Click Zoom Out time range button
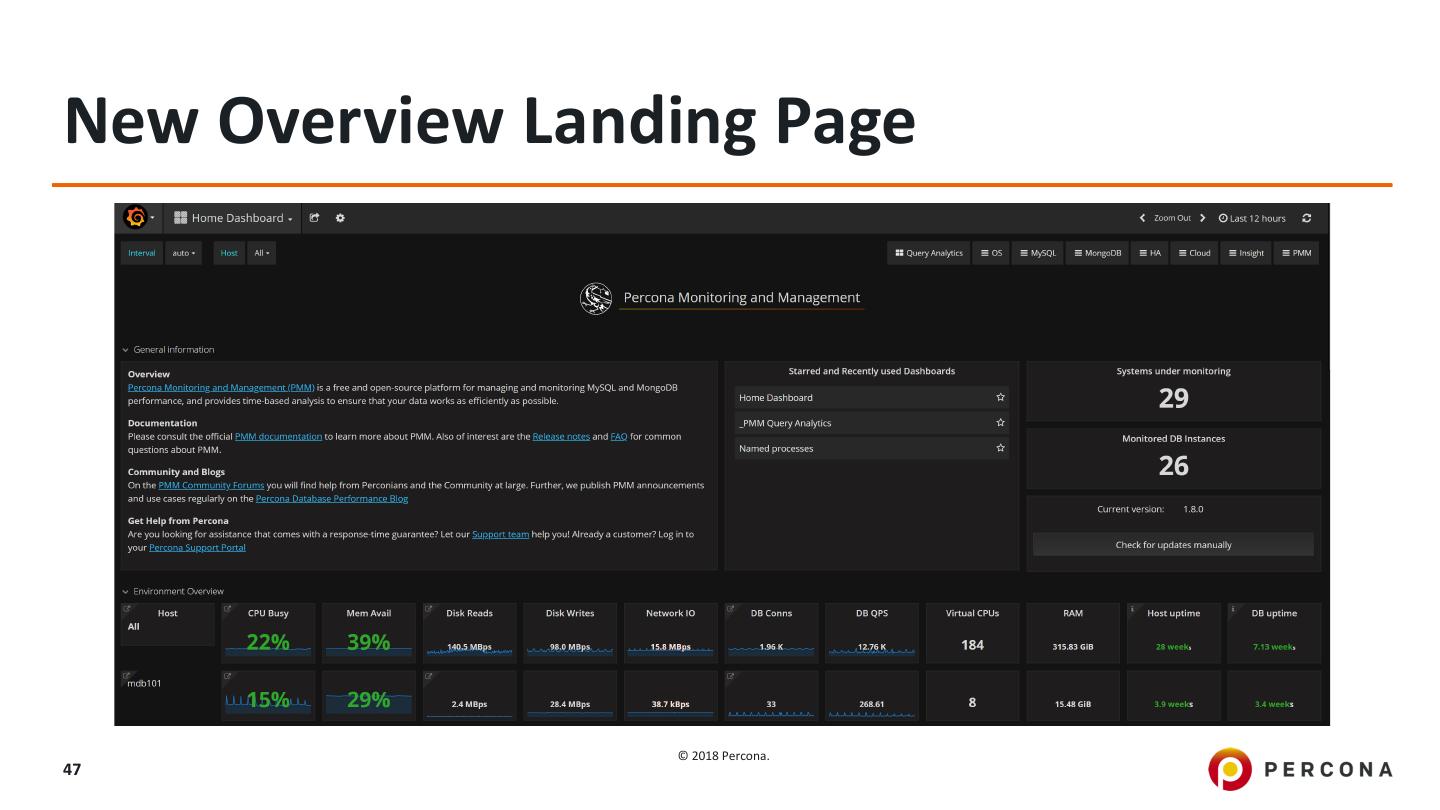The height and width of the screenshot is (810, 1440). [1172, 218]
